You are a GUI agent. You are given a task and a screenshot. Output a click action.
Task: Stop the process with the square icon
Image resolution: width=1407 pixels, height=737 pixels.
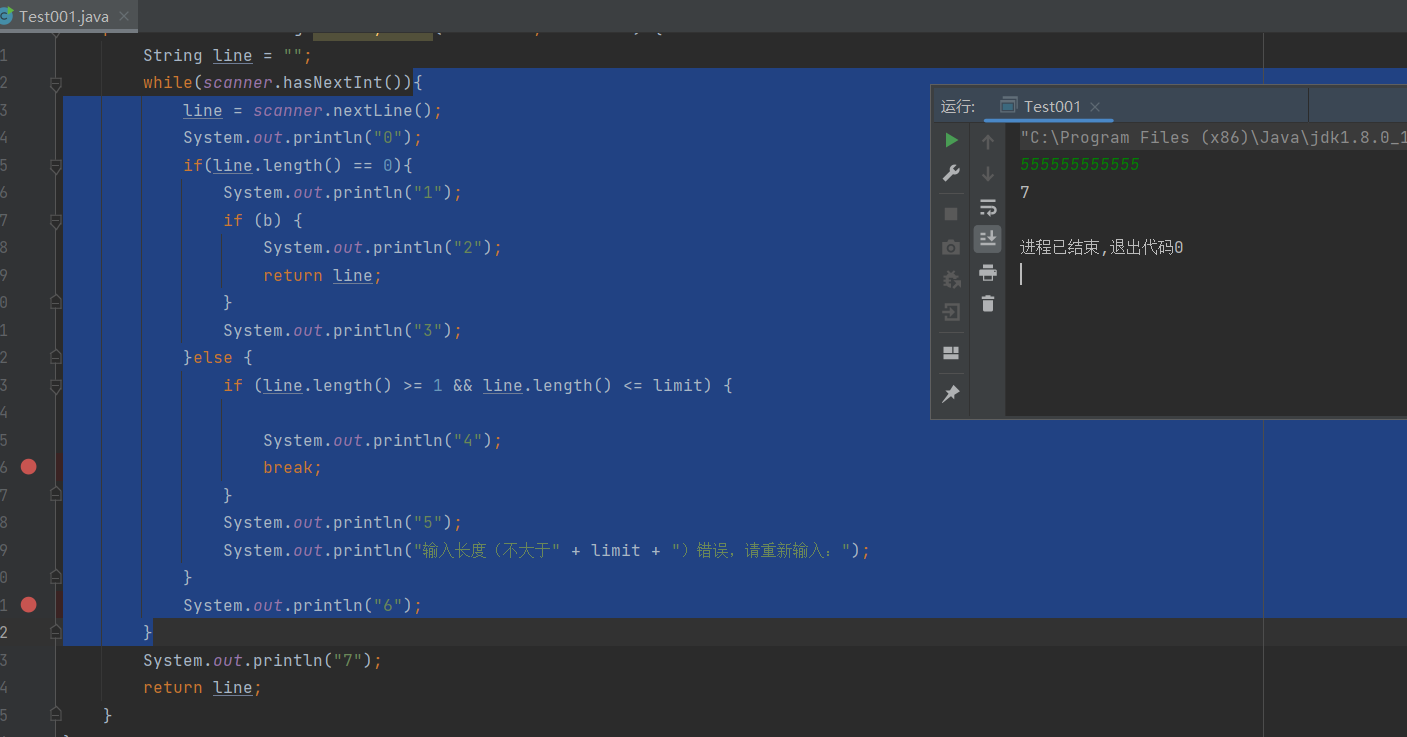951,213
